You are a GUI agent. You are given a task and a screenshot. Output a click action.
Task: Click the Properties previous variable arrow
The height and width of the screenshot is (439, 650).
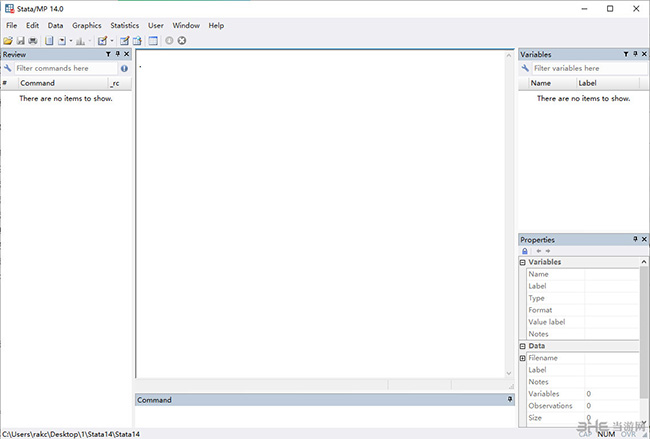coord(538,251)
